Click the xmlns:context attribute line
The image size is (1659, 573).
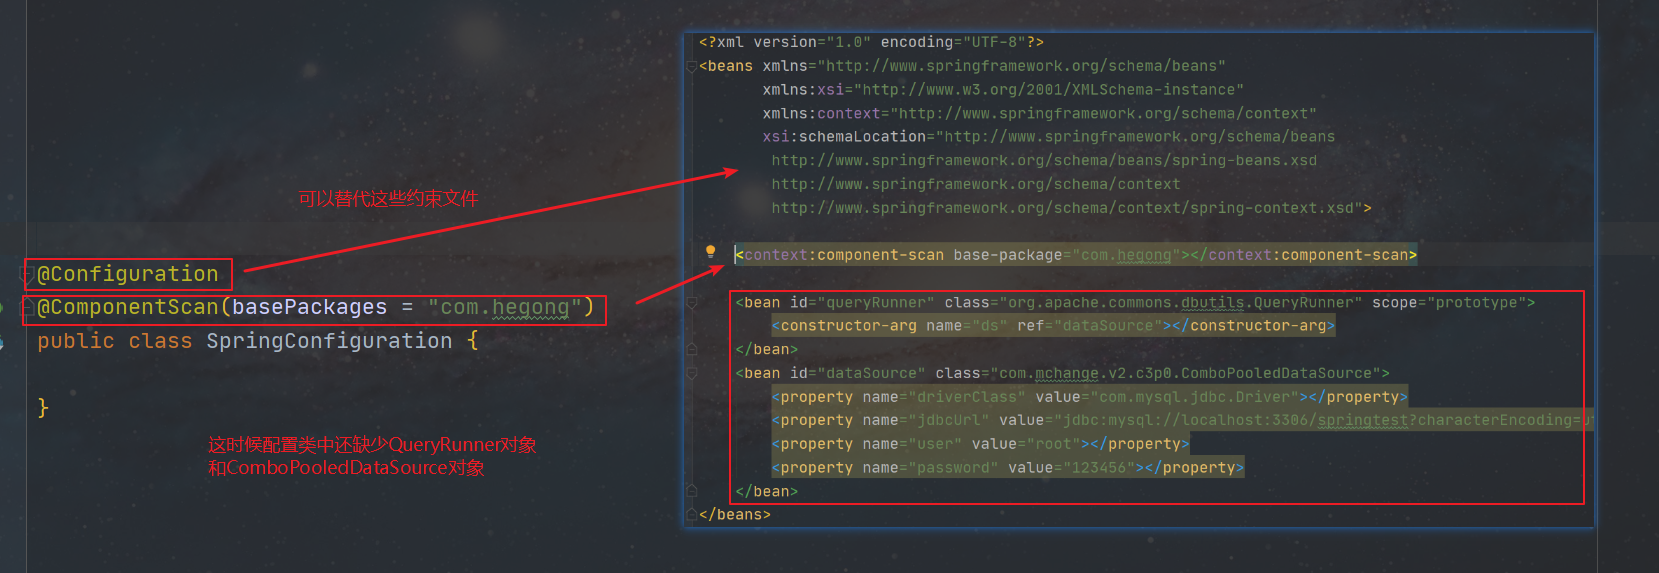click(1039, 114)
